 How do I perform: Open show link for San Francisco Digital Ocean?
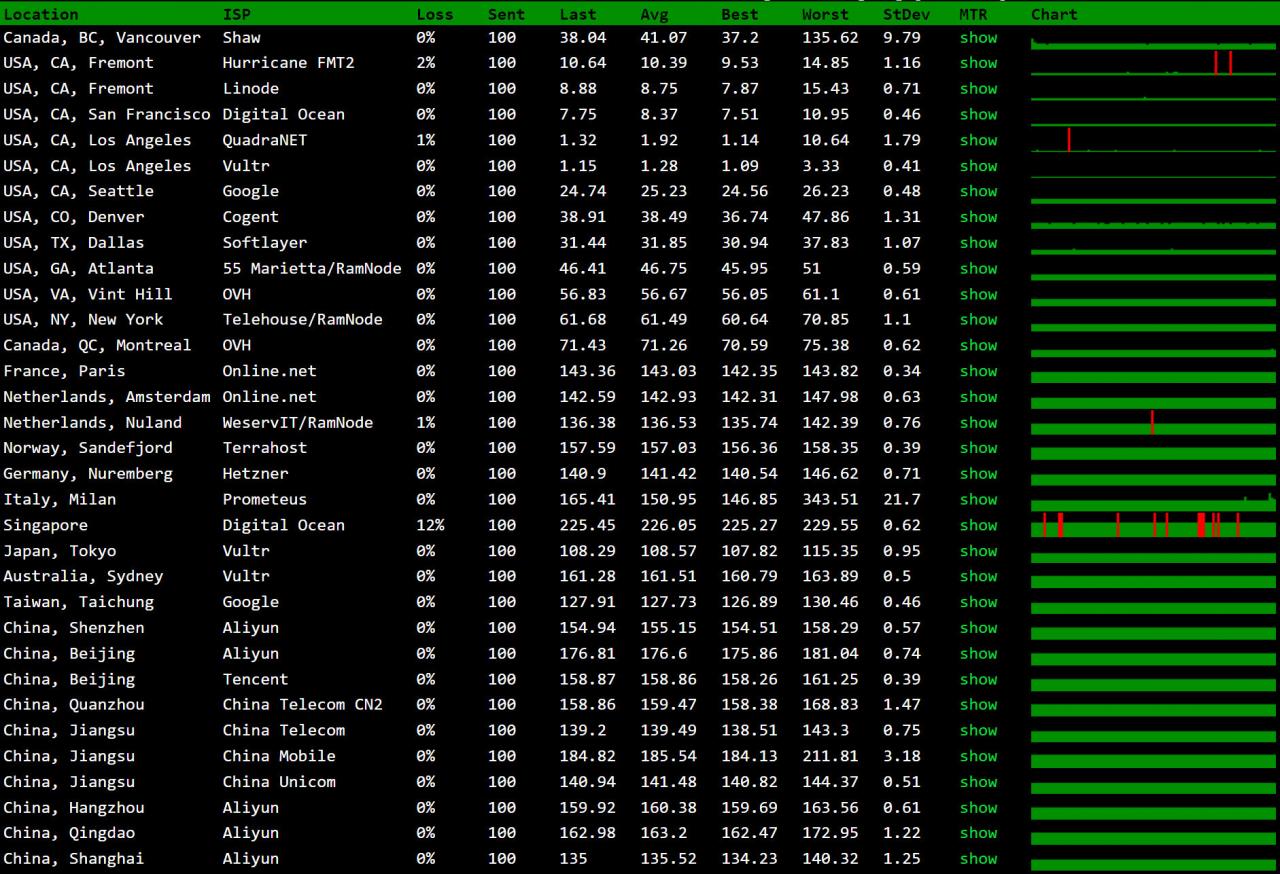978,115
